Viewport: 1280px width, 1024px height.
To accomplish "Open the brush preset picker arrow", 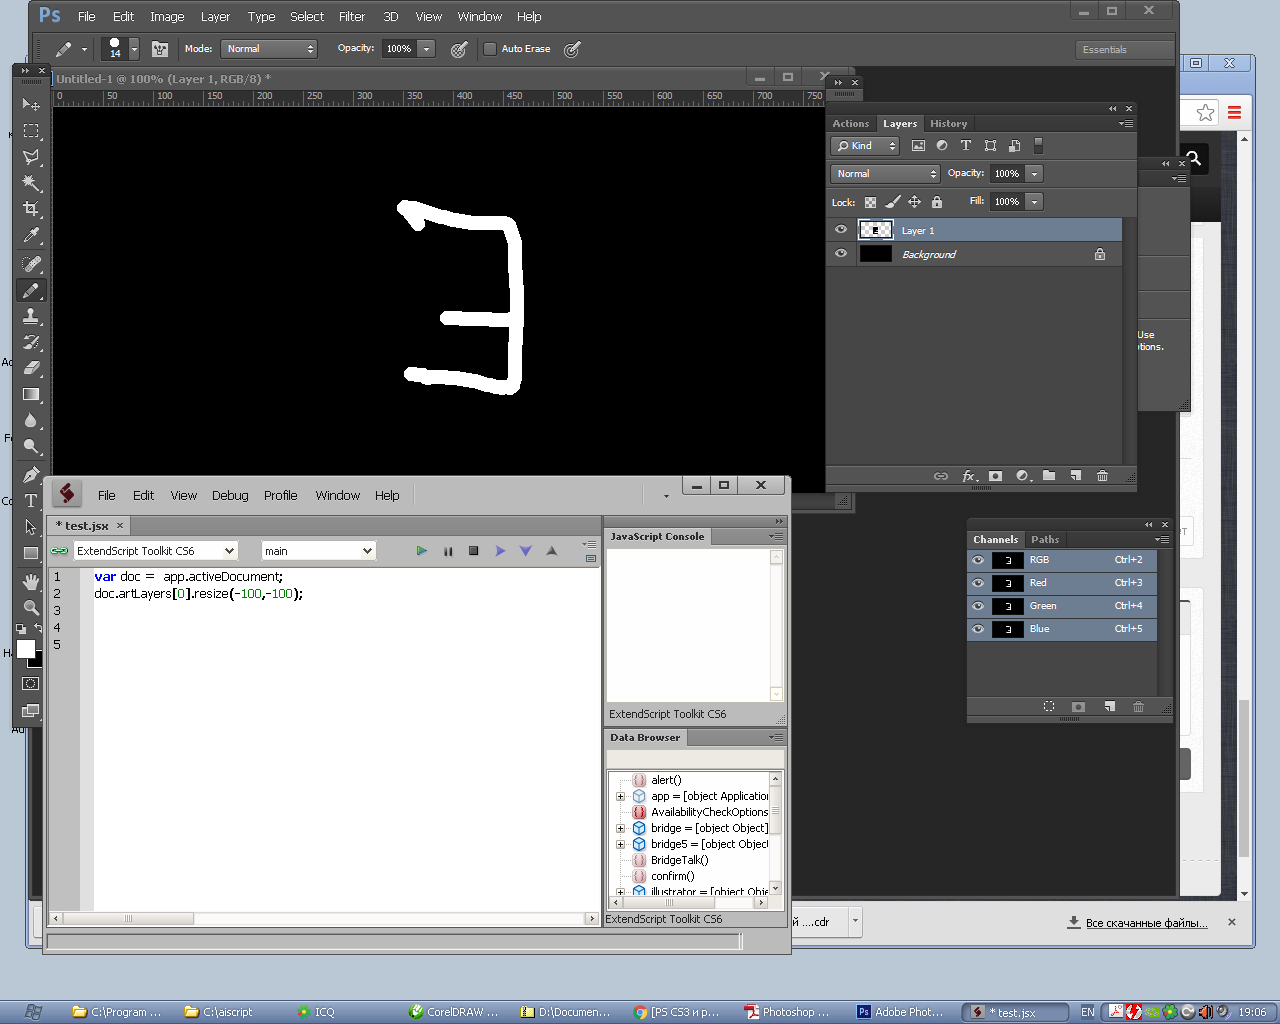I will (x=134, y=49).
